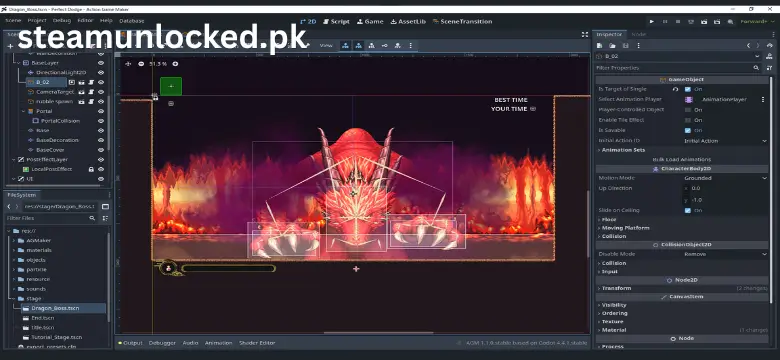Open the Shader Editor bottom panel
This screenshot has height=360, width=780.
pyautogui.click(x=257, y=343)
